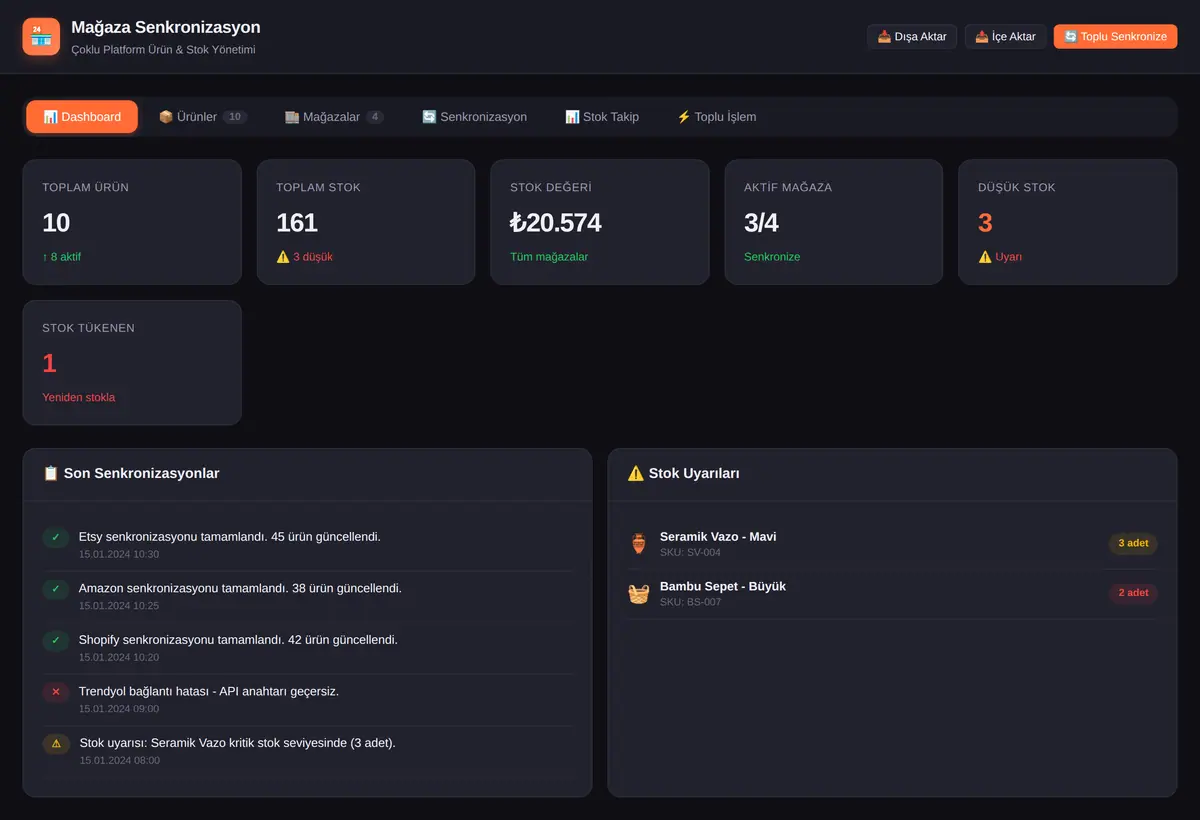Select the Düşük Stok stat card
This screenshot has height=820, width=1200.
(1068, 222)
